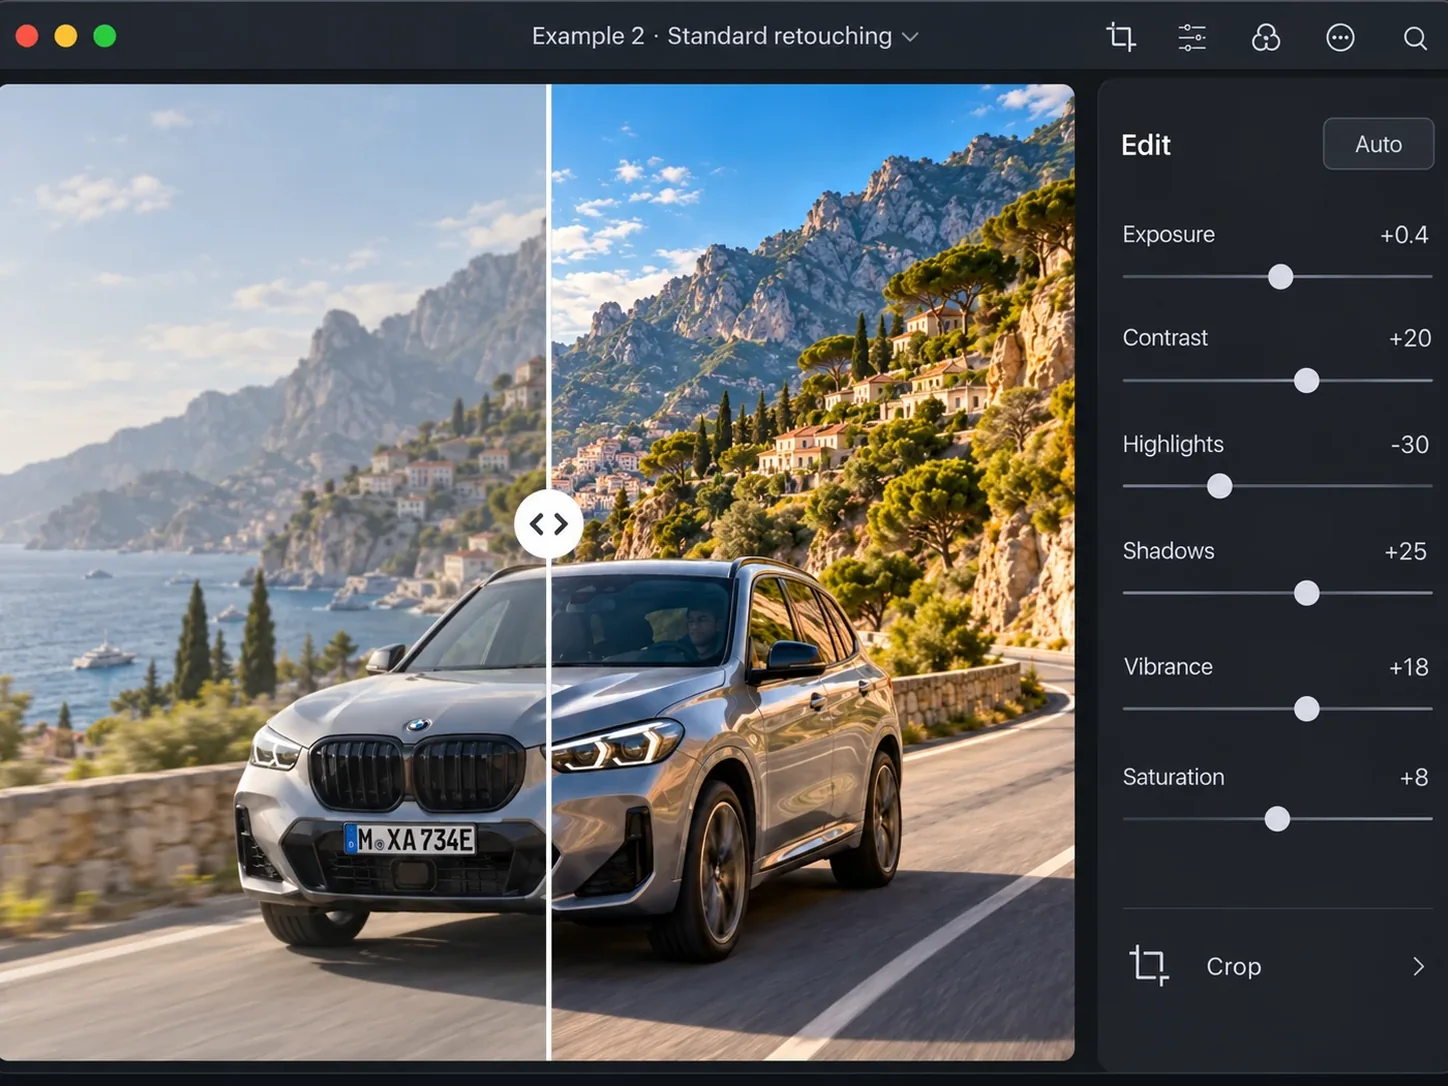Click the Highlights label

1173,445
